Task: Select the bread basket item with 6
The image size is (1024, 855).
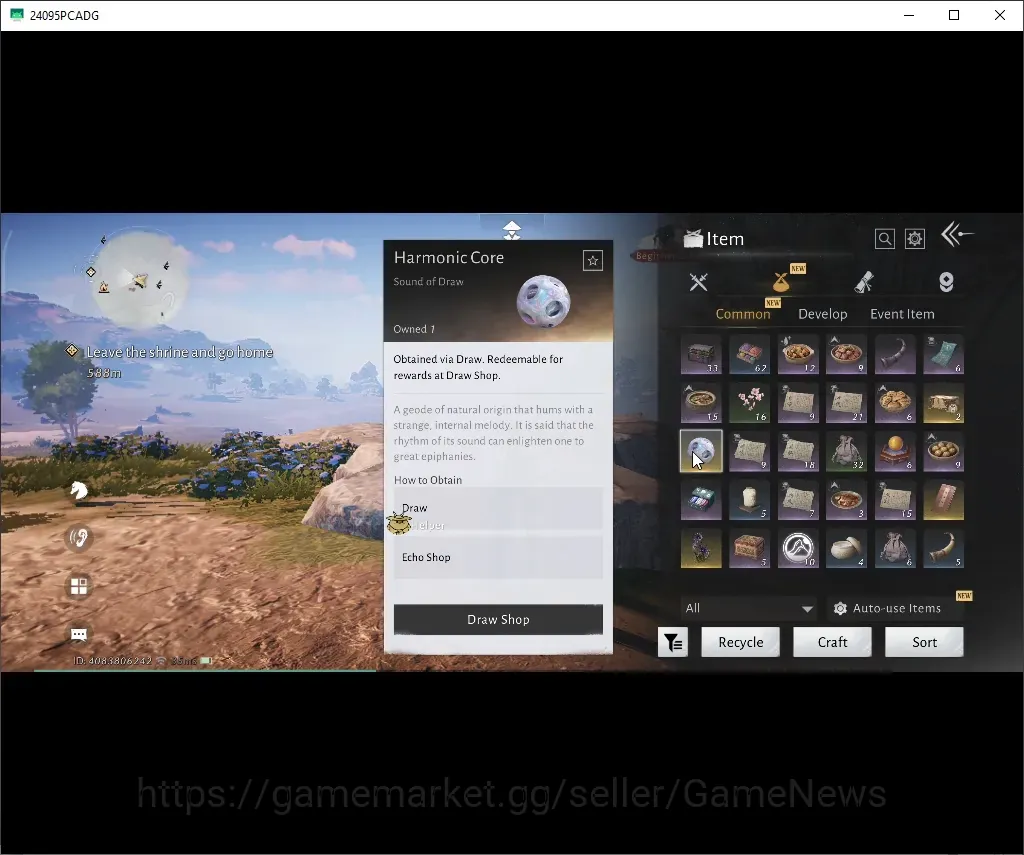Action: pyautogui.click(x=895, y=403)
